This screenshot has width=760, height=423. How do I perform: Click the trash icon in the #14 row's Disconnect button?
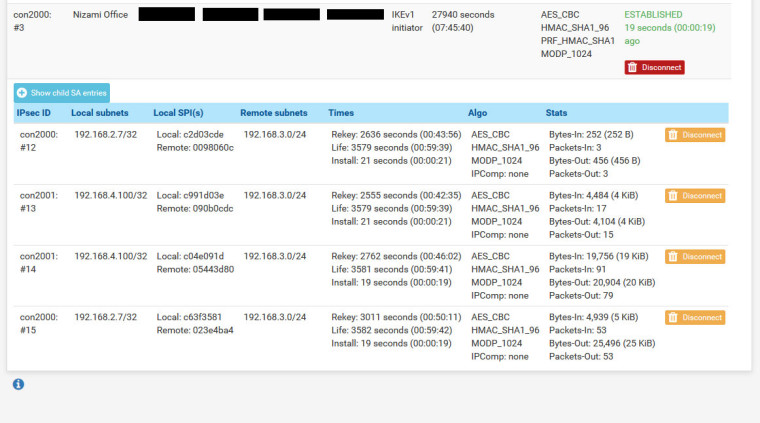(673, 257)
